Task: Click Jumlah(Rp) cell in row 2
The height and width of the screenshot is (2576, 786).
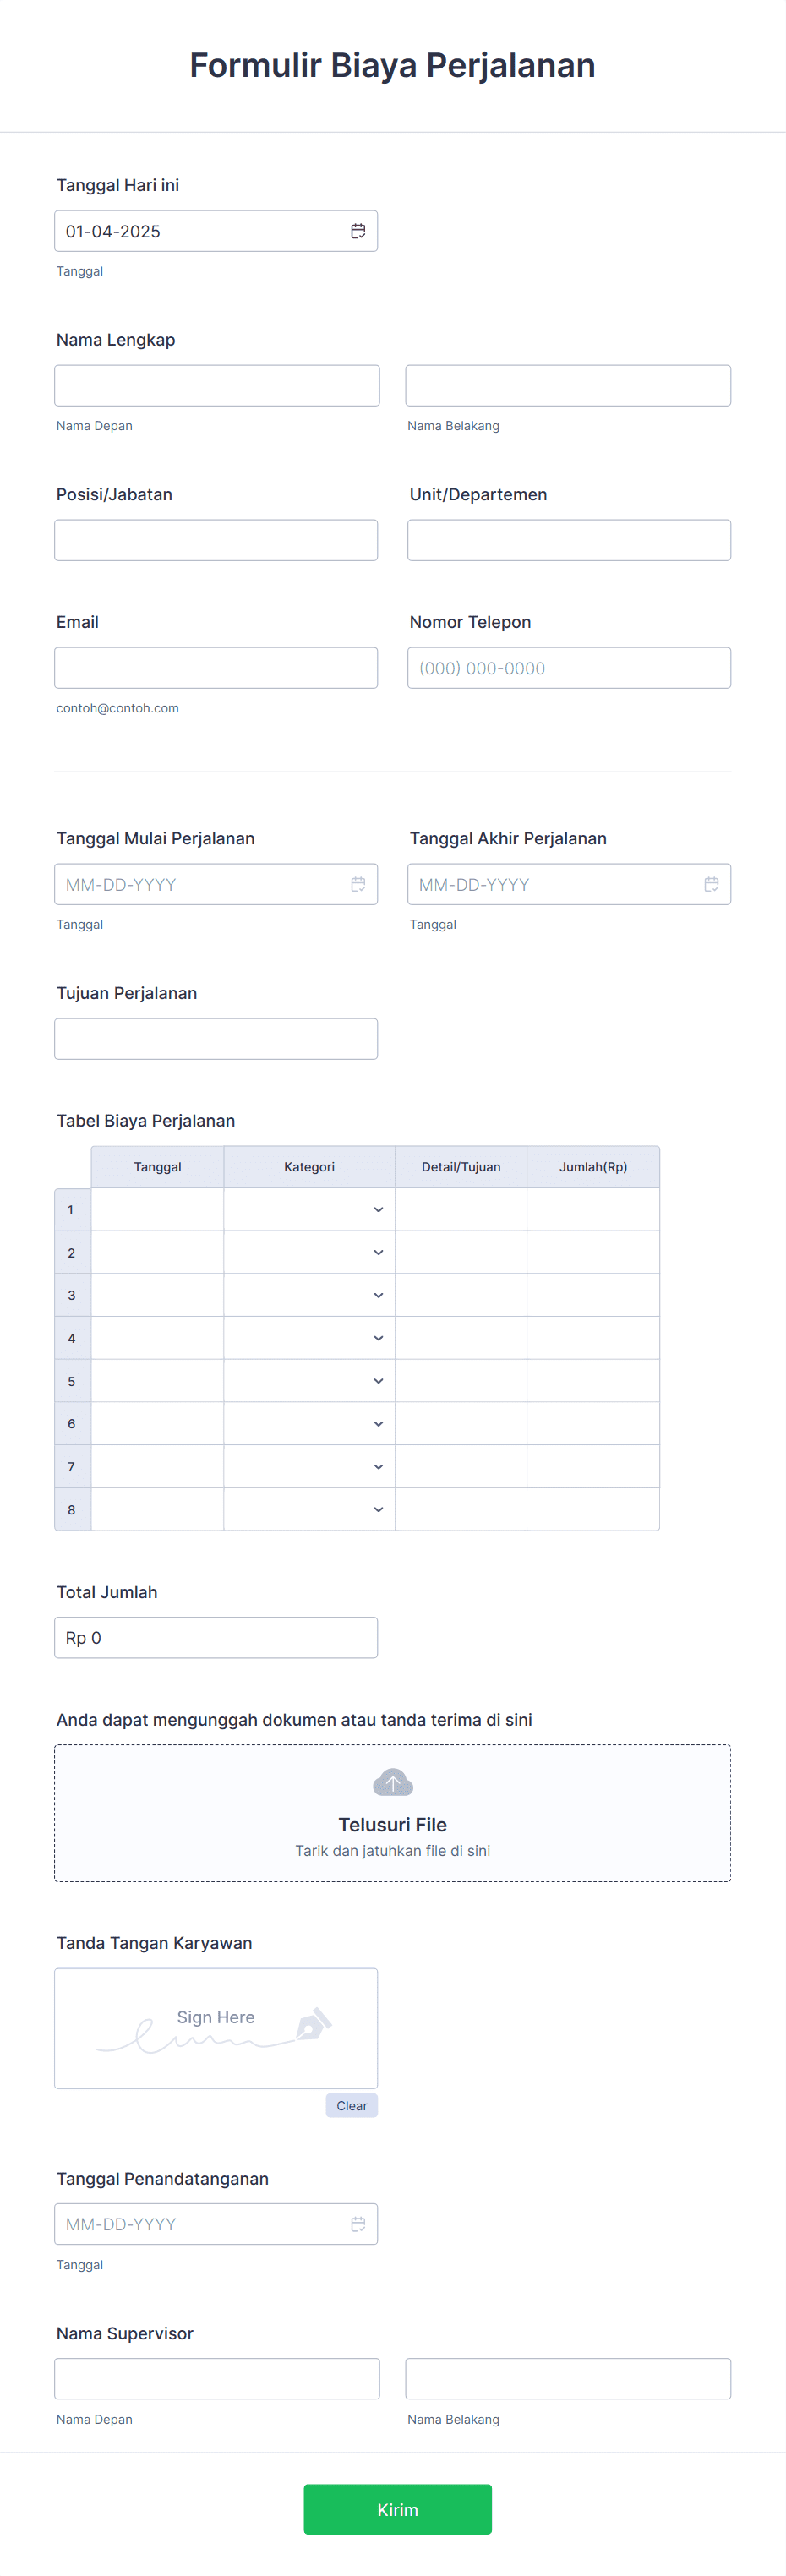Action: [x=593, y=1252]
